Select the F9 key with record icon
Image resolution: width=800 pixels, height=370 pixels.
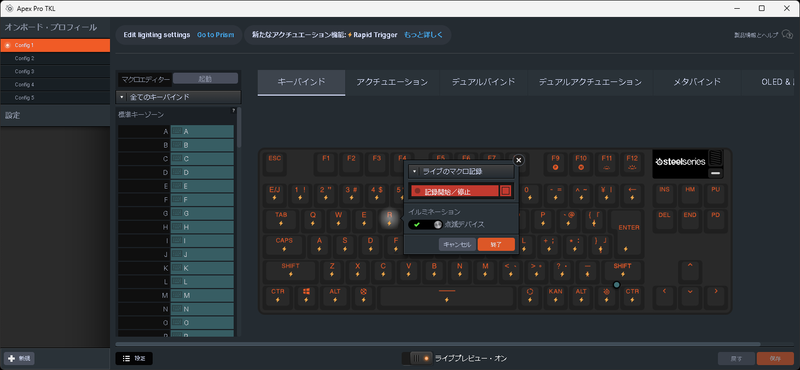(x=556, y=163)
